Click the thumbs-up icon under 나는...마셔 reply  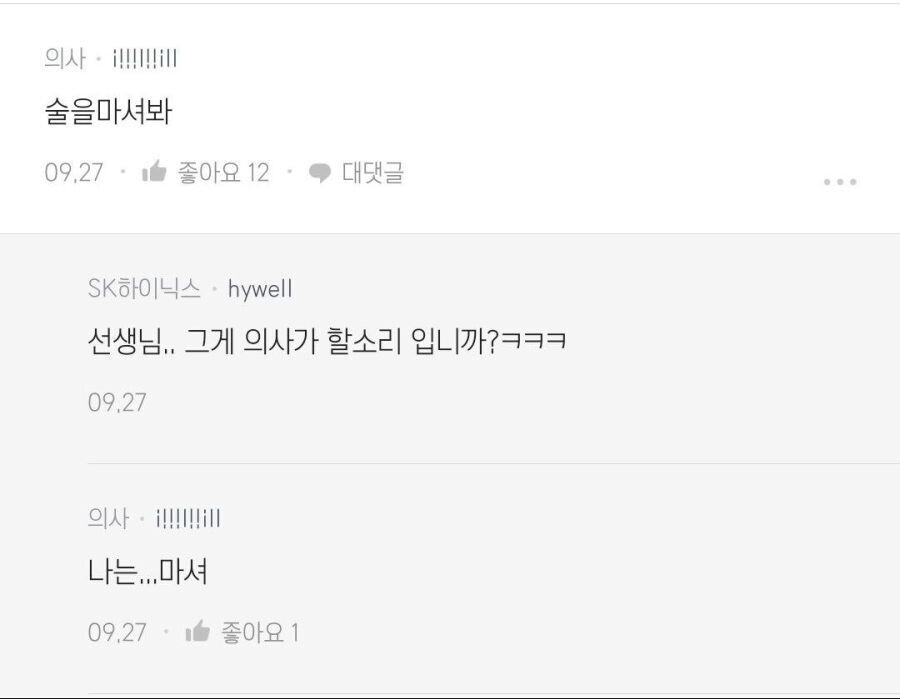197,631
